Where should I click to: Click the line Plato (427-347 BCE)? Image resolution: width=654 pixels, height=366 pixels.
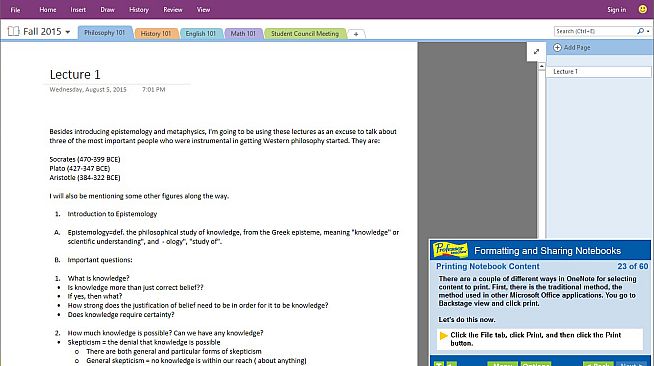click(80, 168)
